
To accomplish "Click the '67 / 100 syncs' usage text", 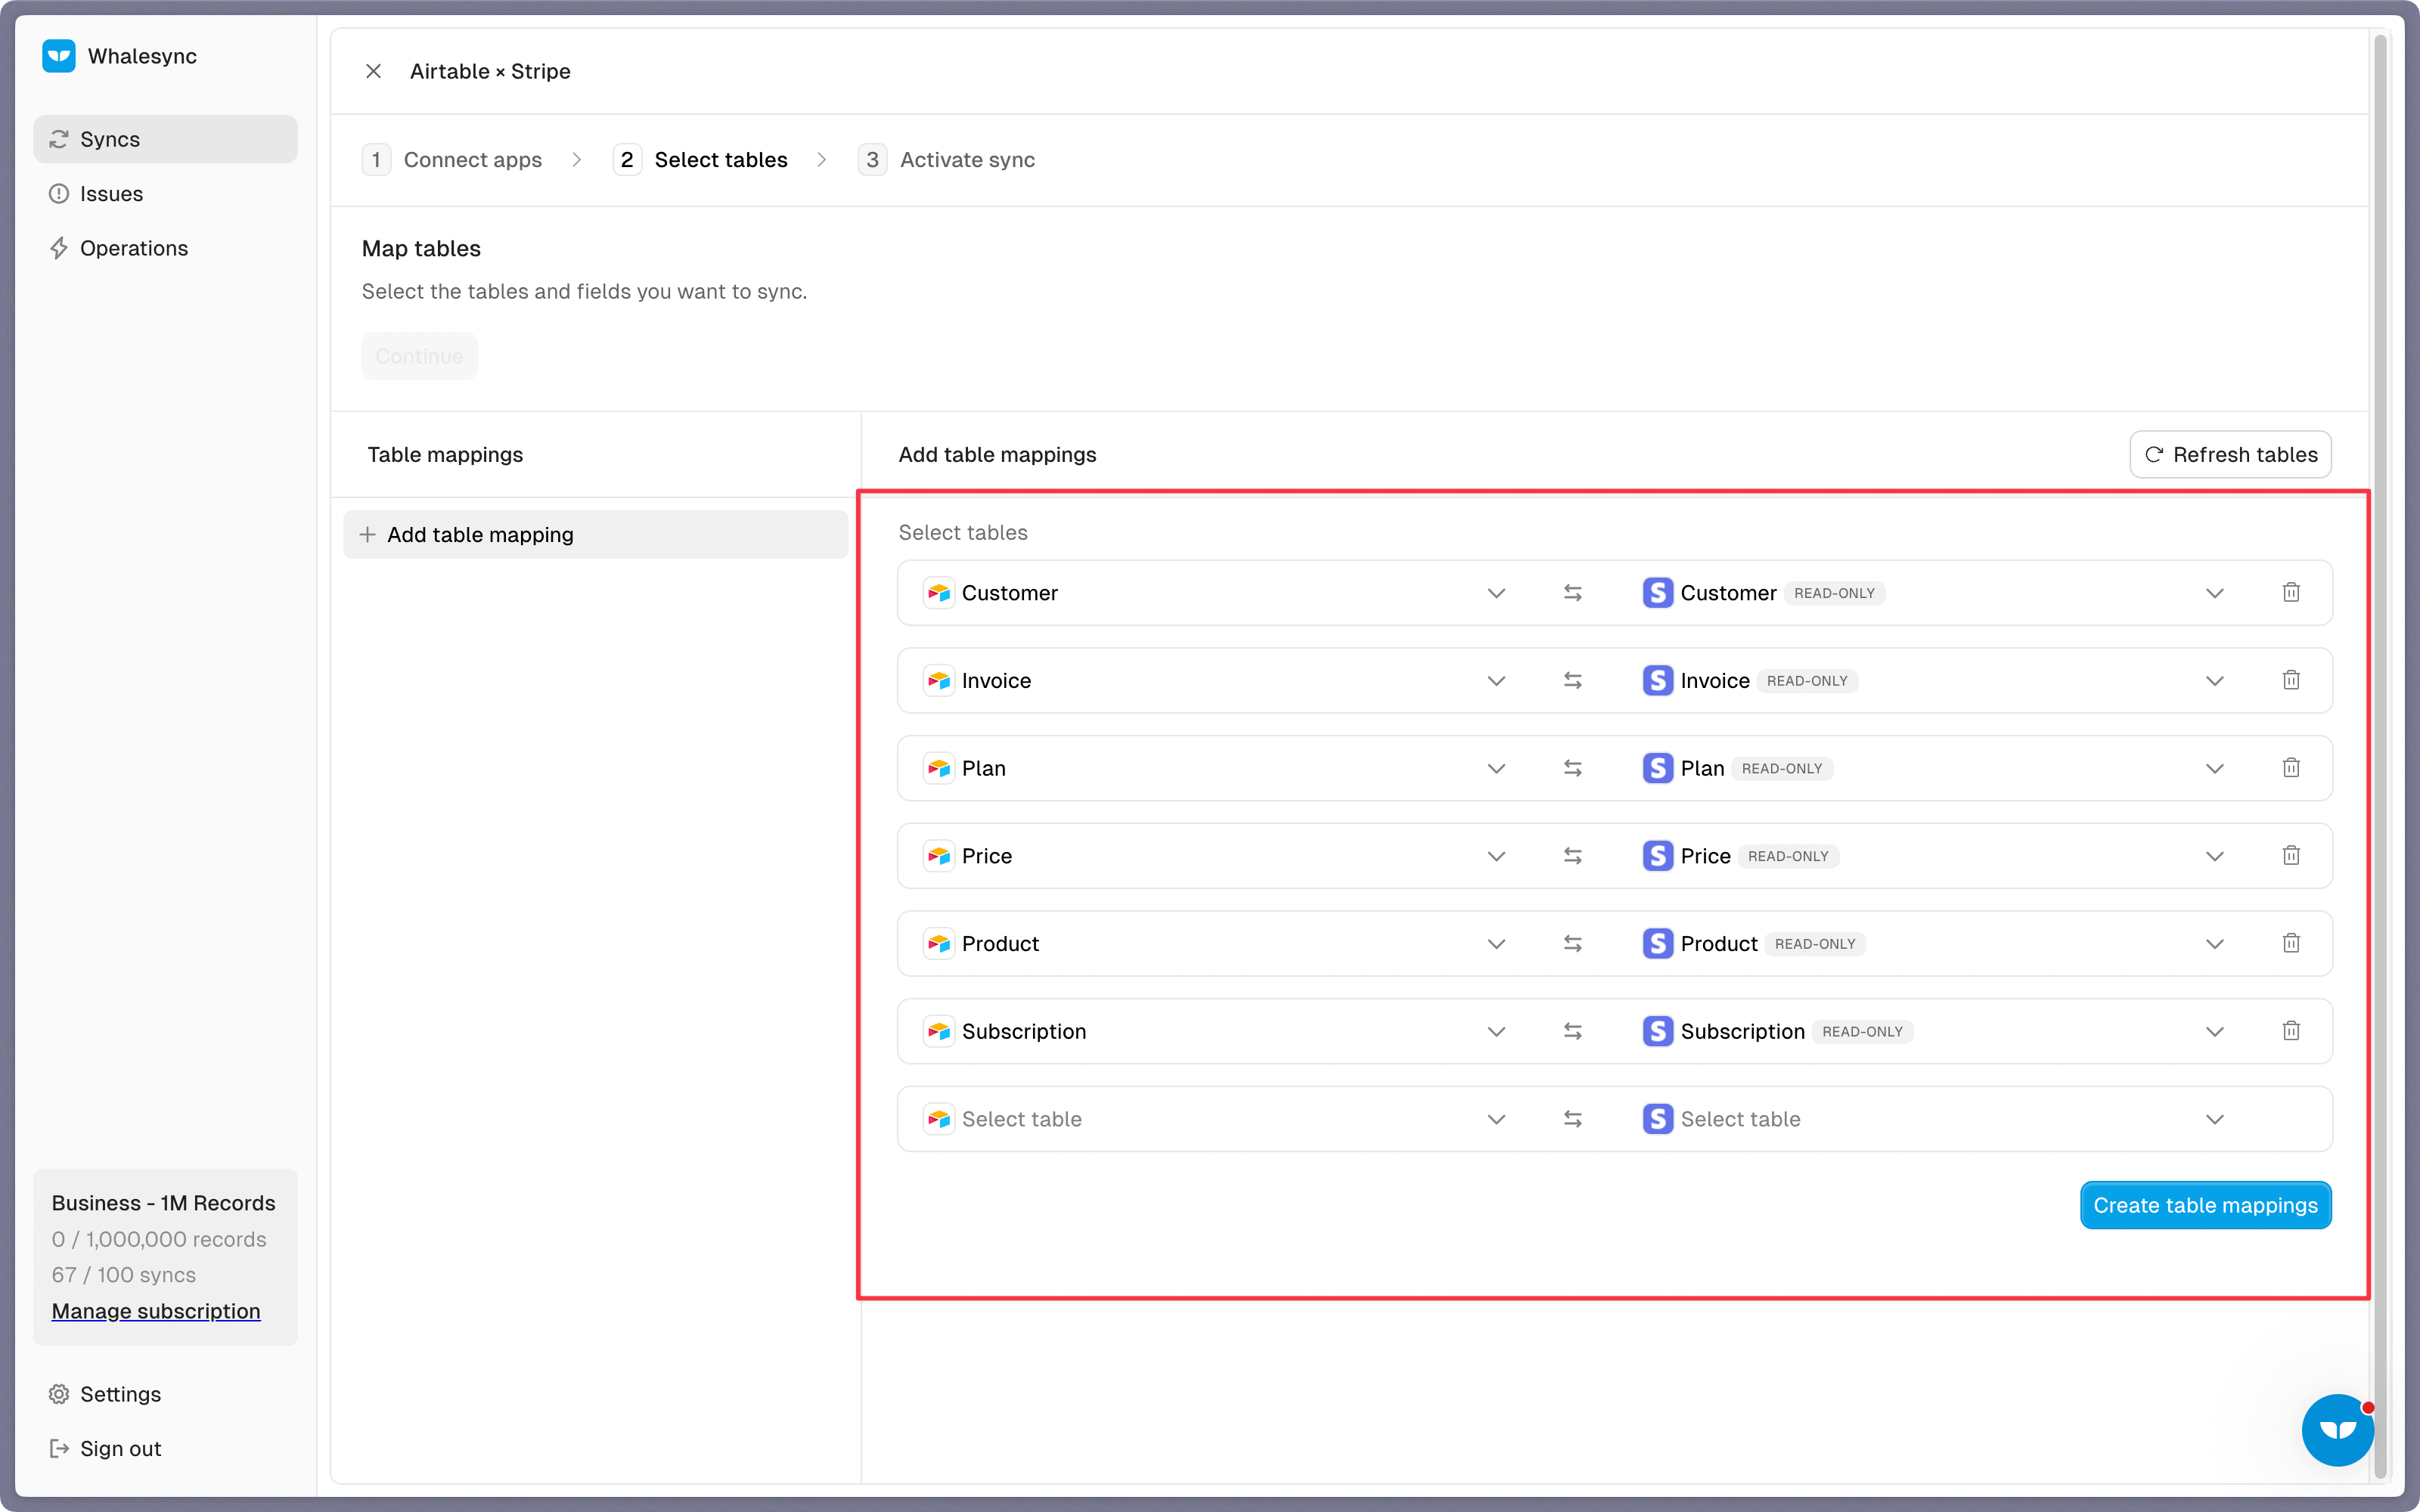I will tap(124, 1275).
